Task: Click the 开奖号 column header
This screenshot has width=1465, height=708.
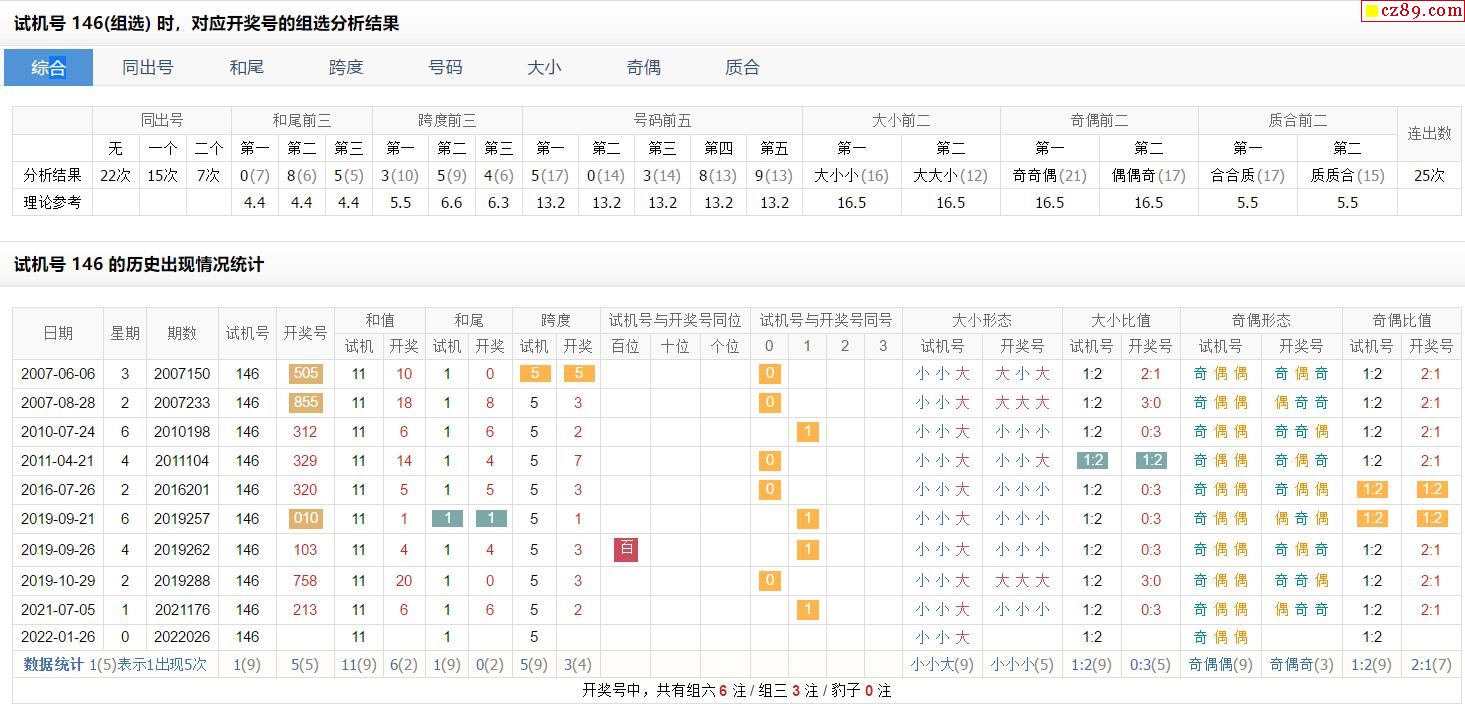Action: 305,333
